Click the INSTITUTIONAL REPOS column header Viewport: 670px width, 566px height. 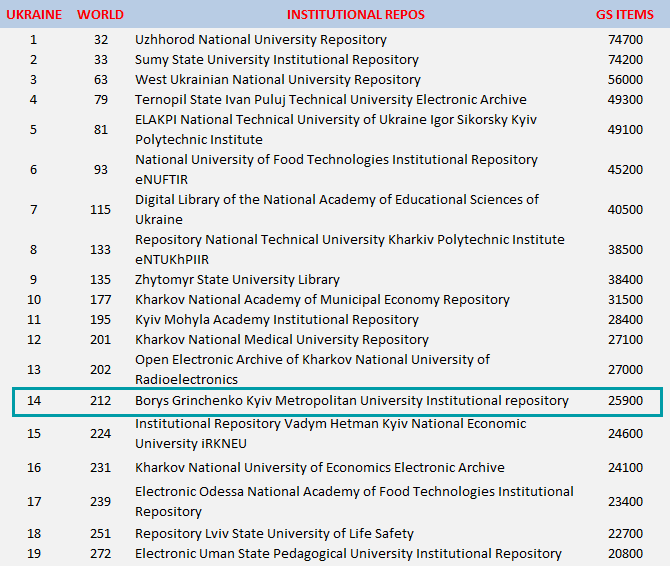356,15
